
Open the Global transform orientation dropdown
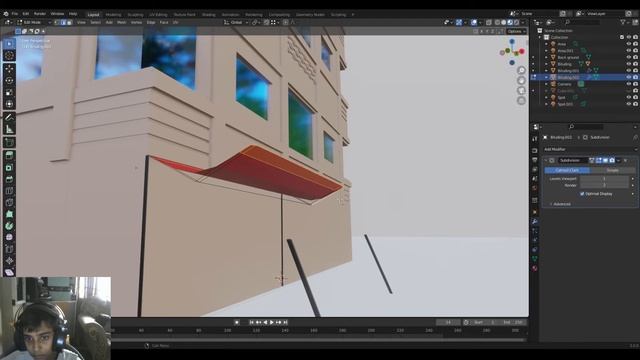click(x=236, y=22)
